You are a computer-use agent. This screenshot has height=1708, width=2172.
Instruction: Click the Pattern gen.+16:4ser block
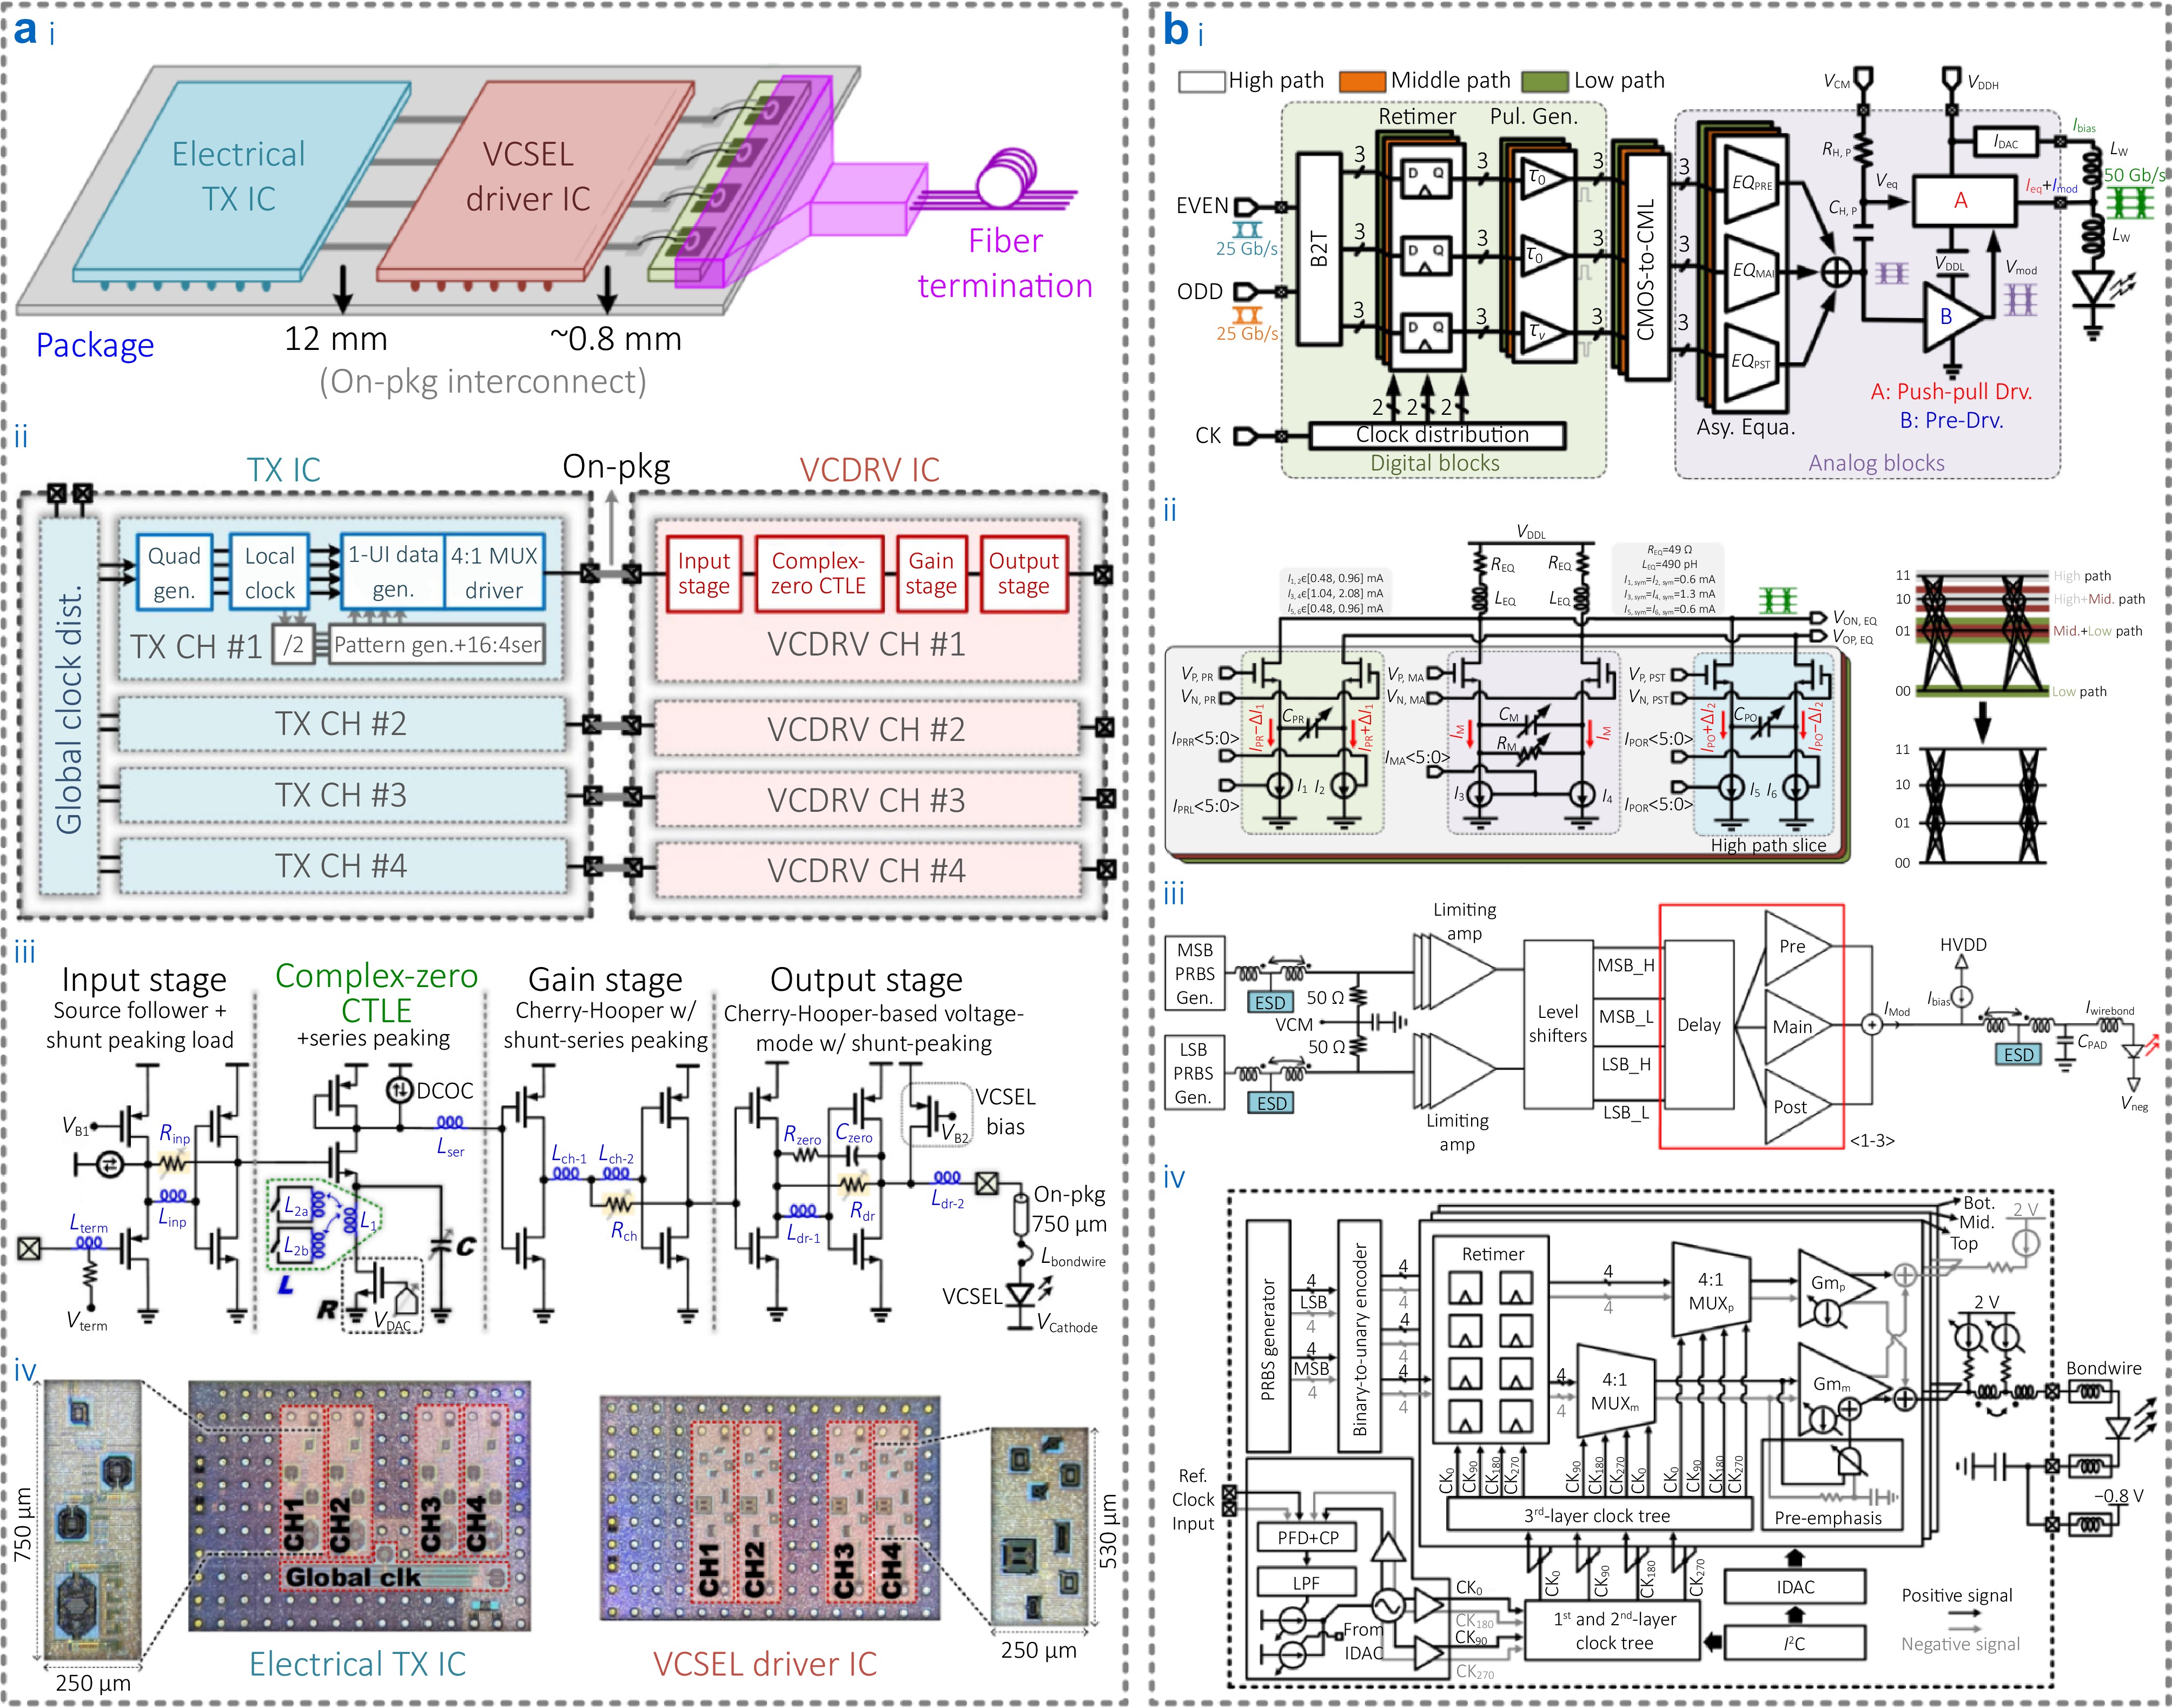(436, 645)
